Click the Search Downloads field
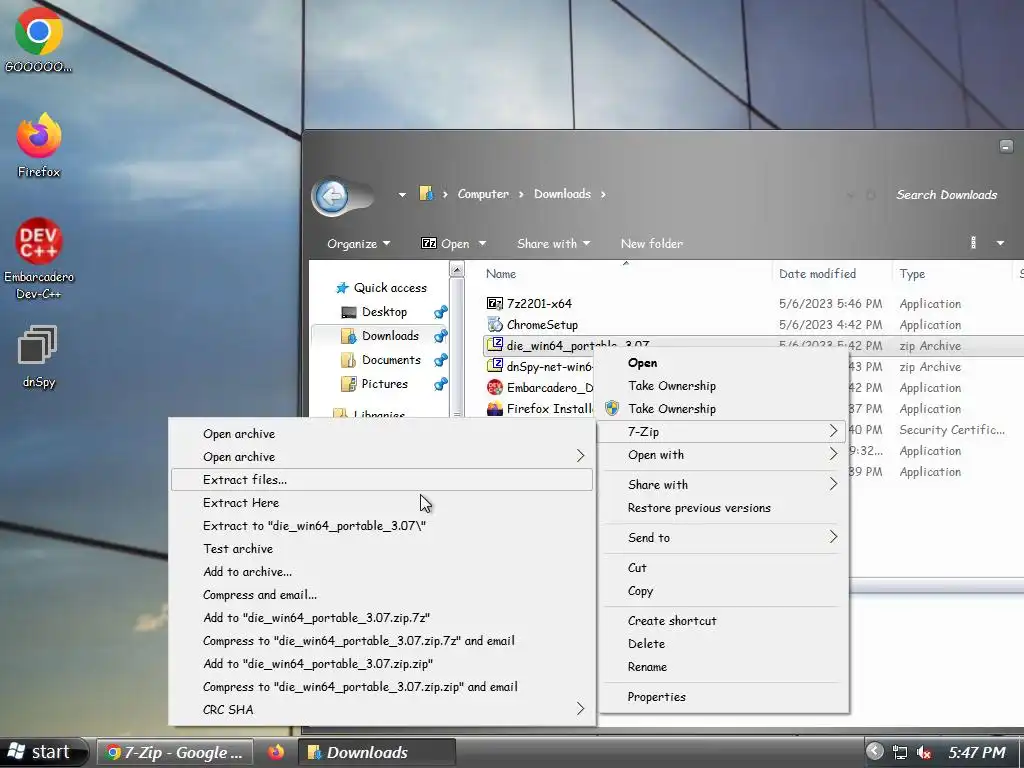1024x768 pixels. pyautogui.click(x=946, y=195)
